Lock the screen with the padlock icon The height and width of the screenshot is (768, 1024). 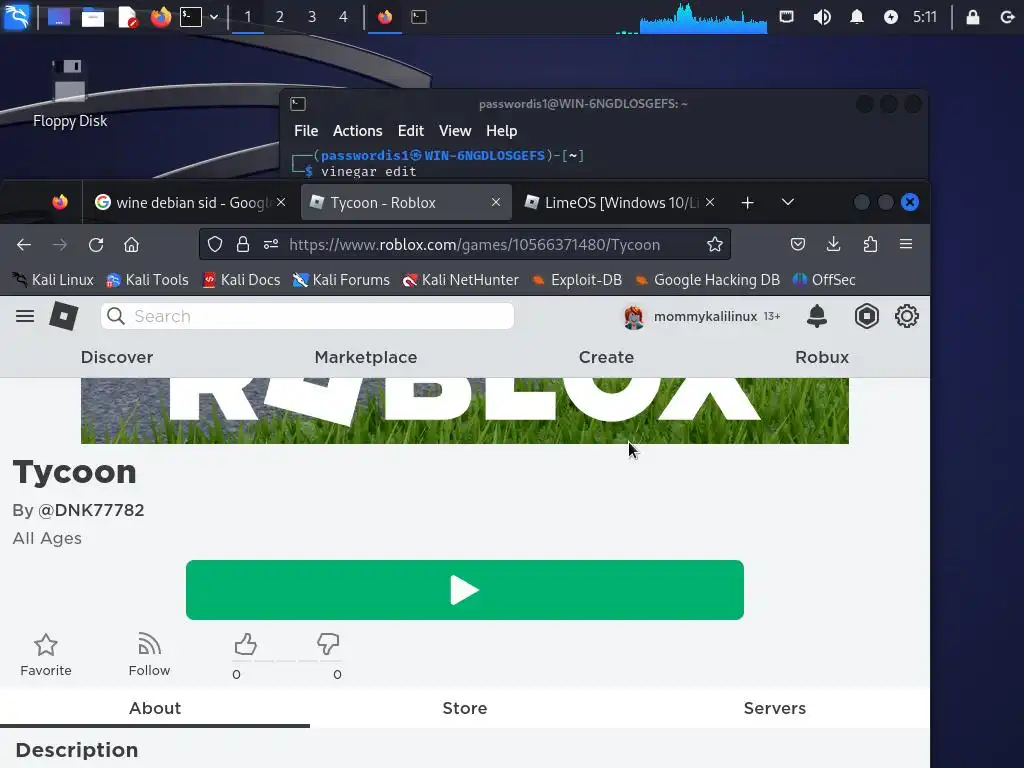972,16
